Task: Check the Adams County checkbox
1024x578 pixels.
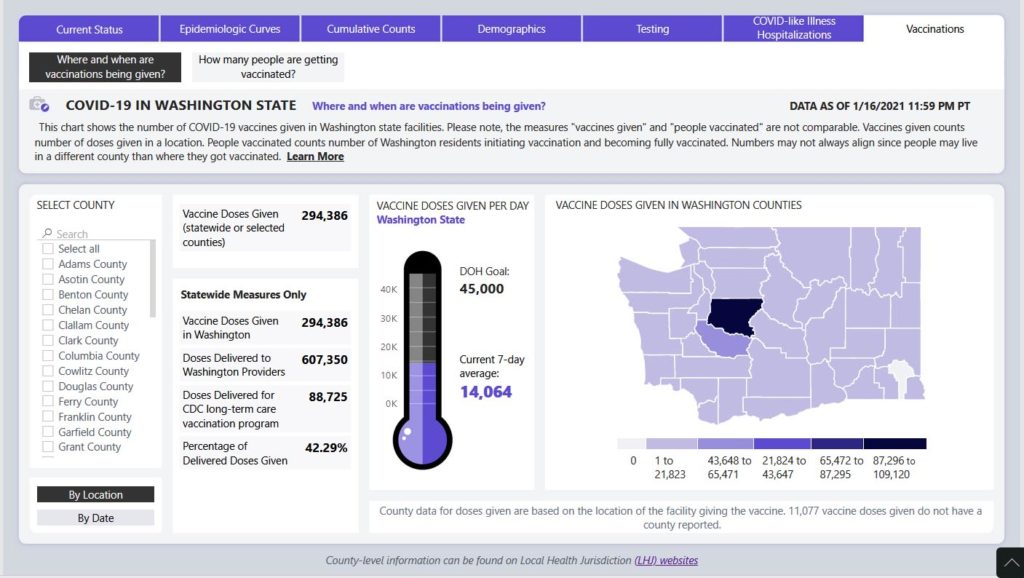Action: click(48, 264)
